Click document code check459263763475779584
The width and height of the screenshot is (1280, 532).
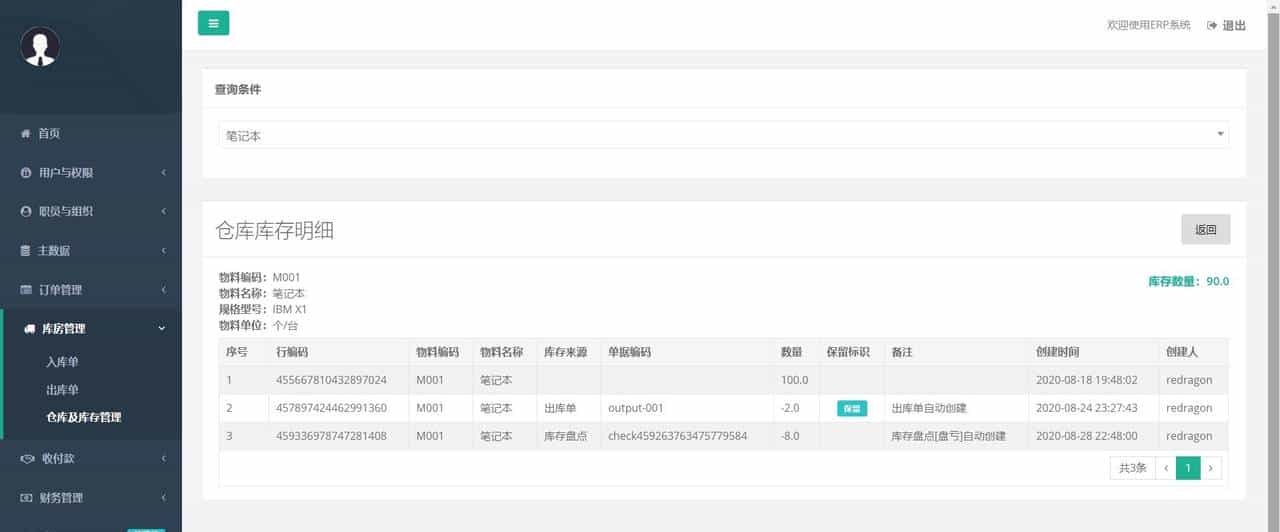click(x=678, y=436)
